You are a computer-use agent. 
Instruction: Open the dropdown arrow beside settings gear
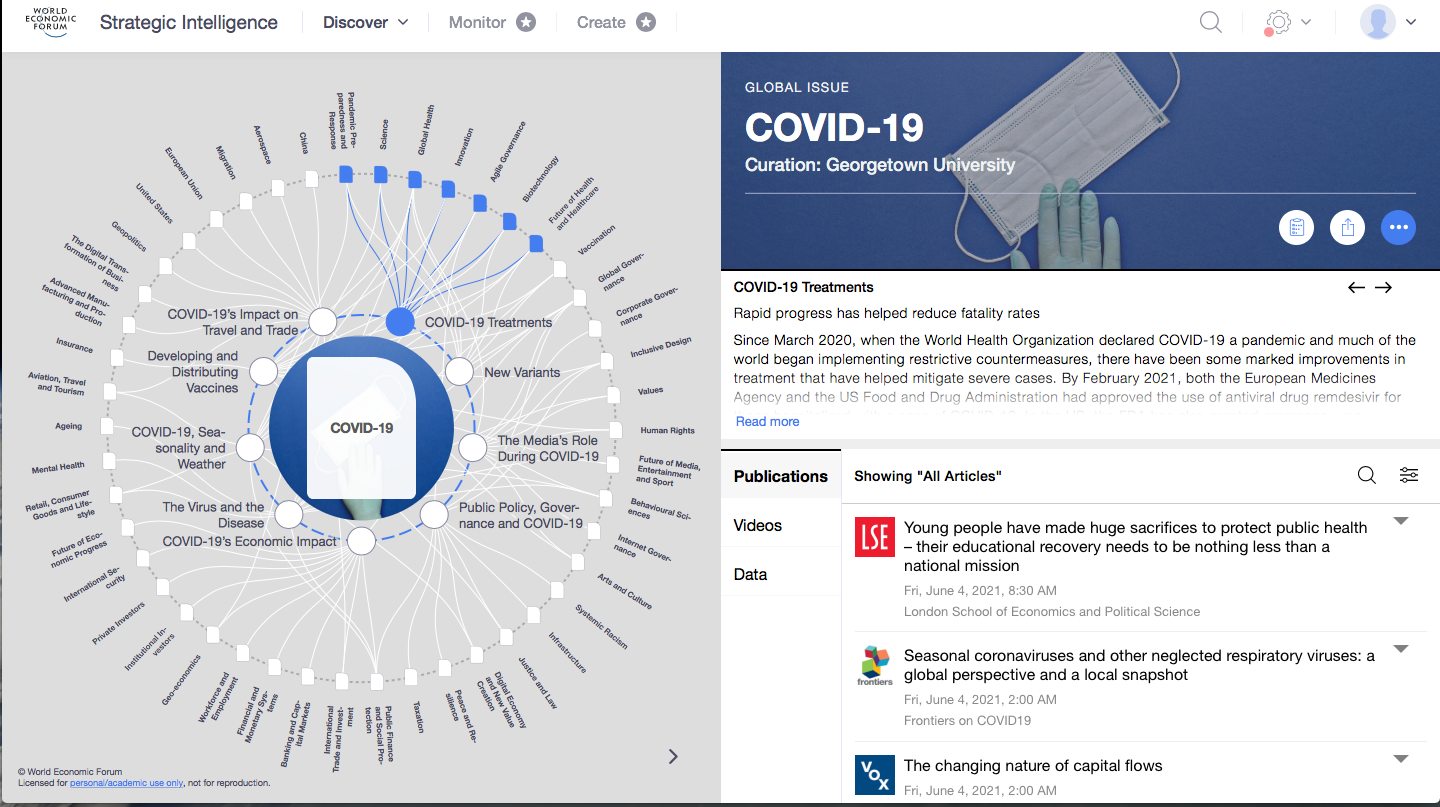(x=1306, y=22)
